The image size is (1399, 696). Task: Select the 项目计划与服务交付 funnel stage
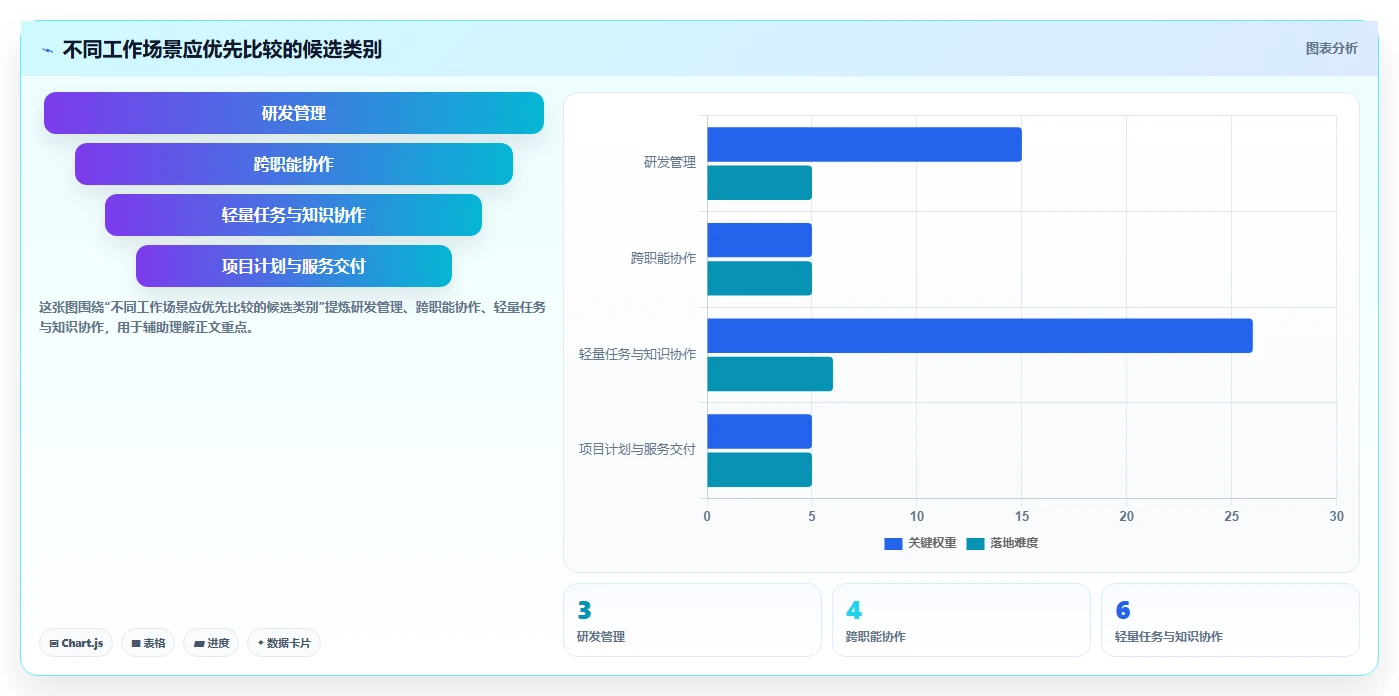(294, 266)
